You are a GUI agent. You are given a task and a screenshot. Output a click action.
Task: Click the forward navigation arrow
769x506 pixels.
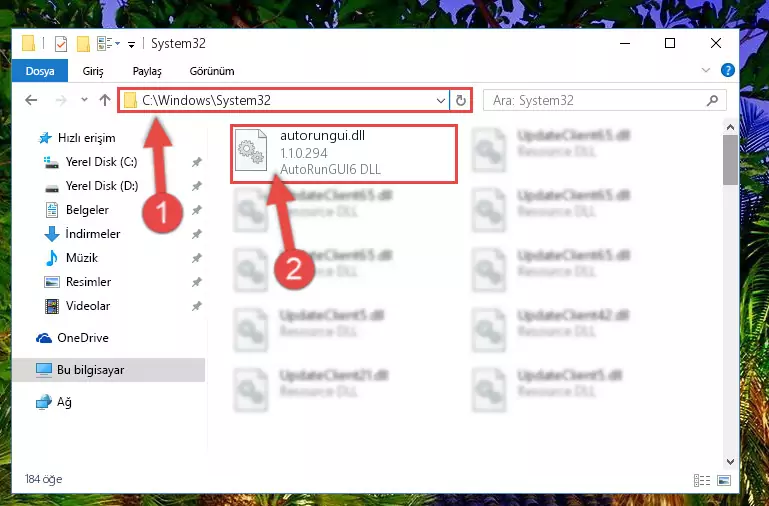[61, 101]
